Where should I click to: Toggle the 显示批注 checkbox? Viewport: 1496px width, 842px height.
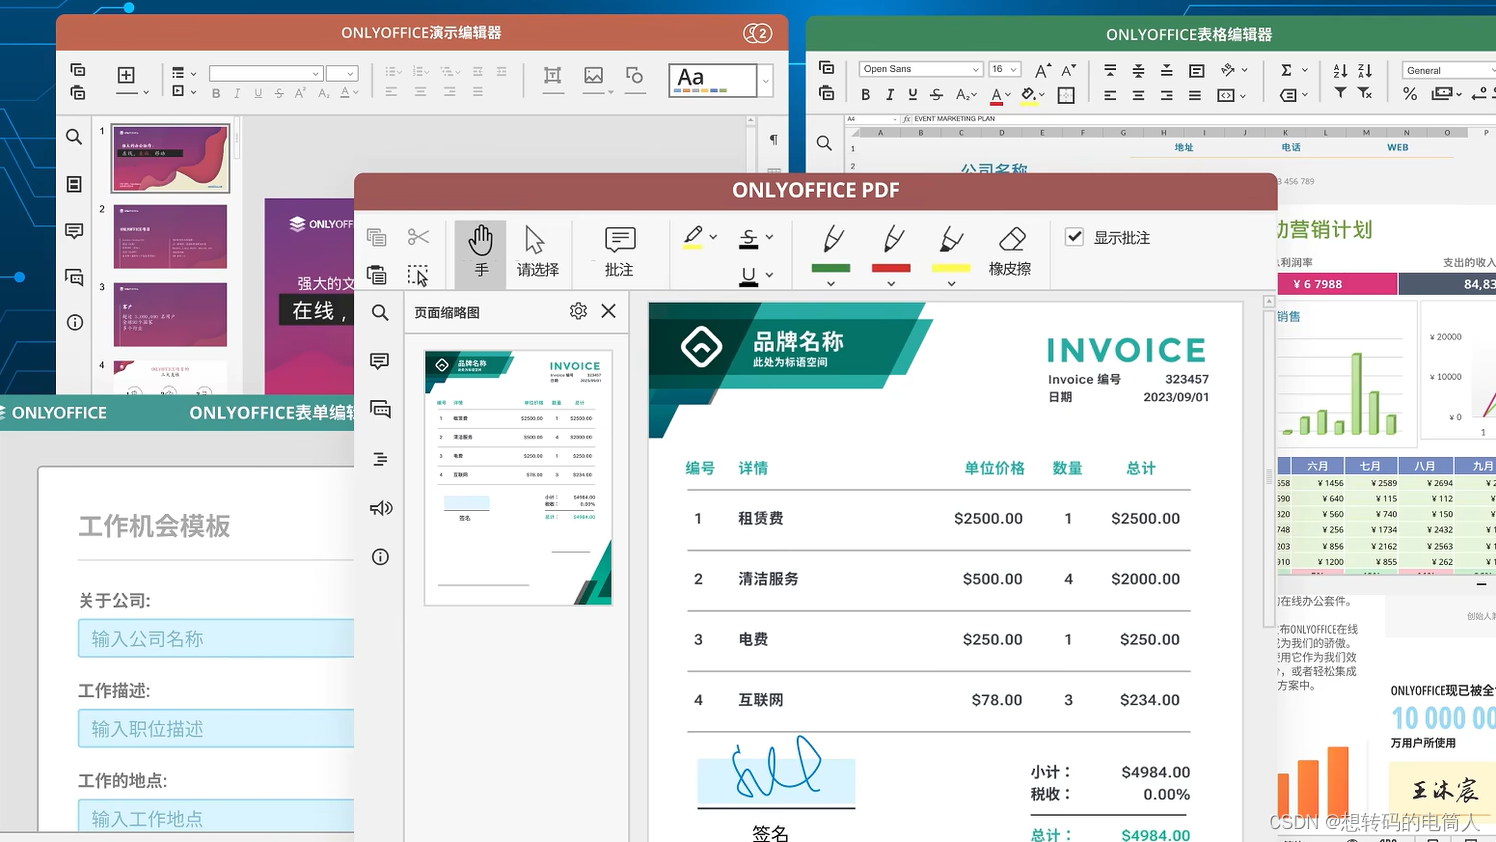tap(1074, 237)
